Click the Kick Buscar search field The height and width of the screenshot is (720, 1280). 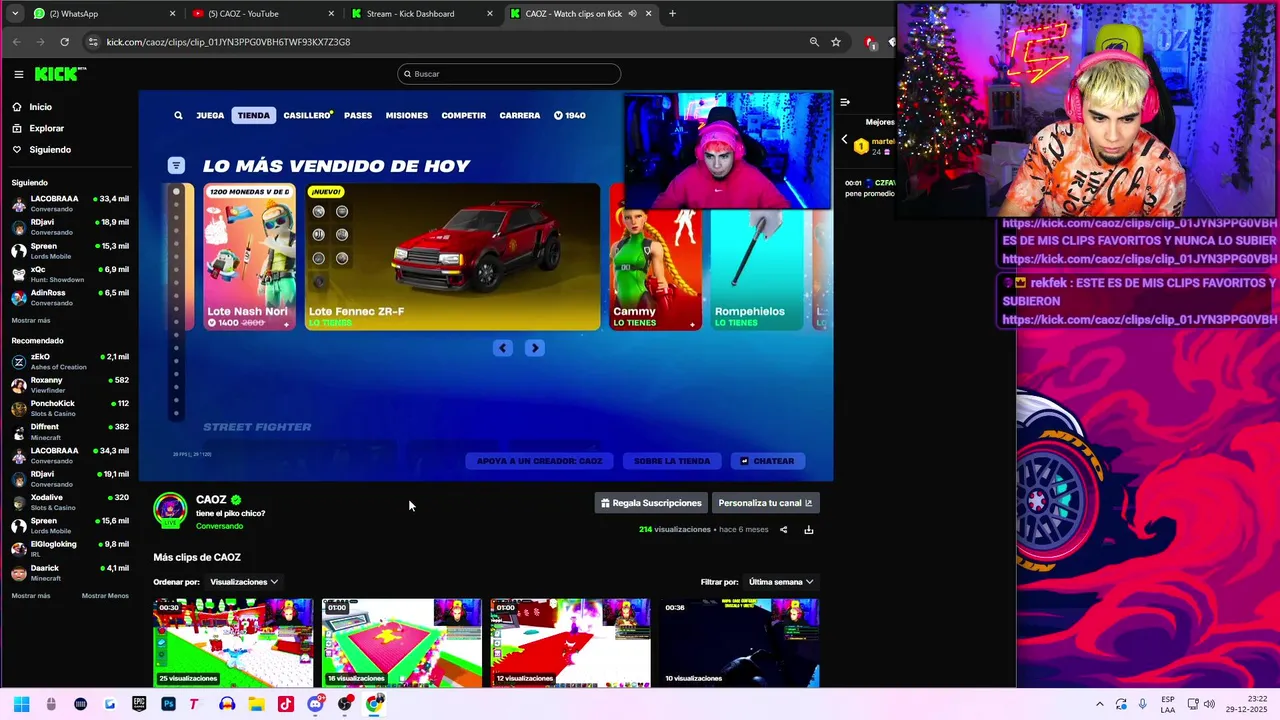pos(509,74)
